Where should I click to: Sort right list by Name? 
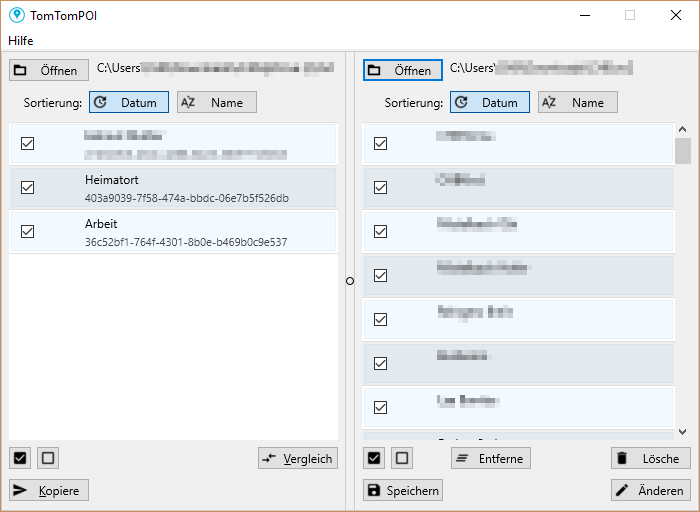(x=578, y=102)
